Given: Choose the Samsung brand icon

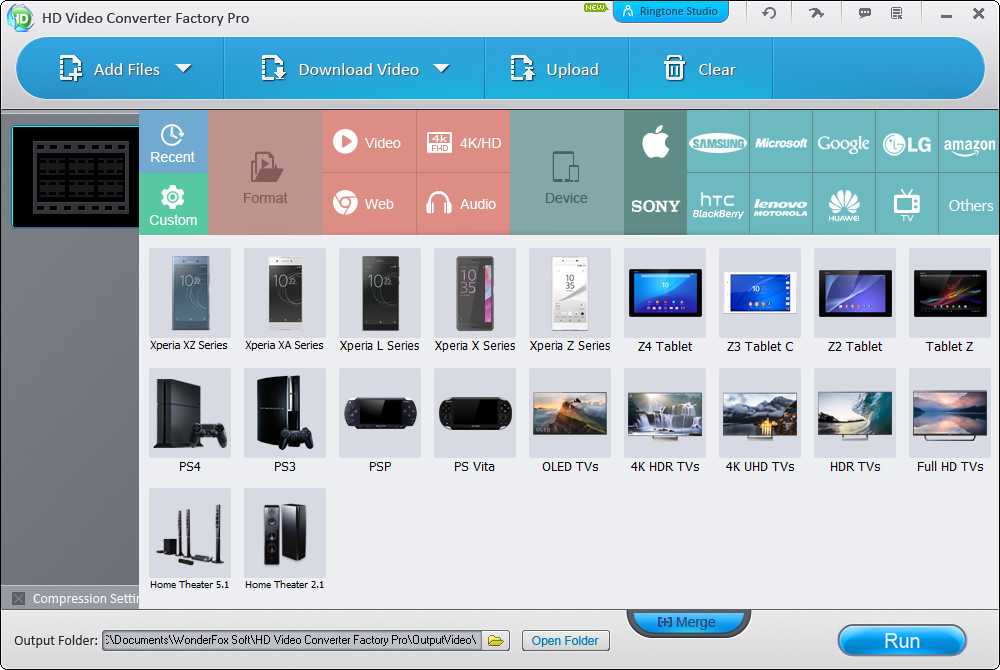Looking at the screenshot, I should pyautogui.click(x=718, y=143).
